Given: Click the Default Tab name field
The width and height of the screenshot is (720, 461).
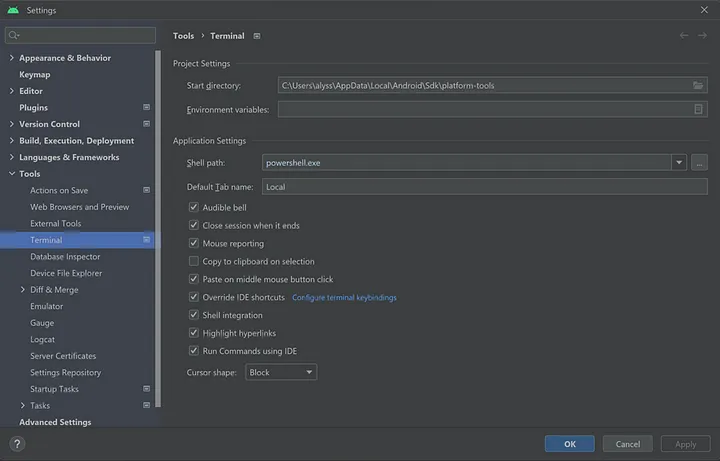Looking at the screenshot, I should [x=484, y=187].
